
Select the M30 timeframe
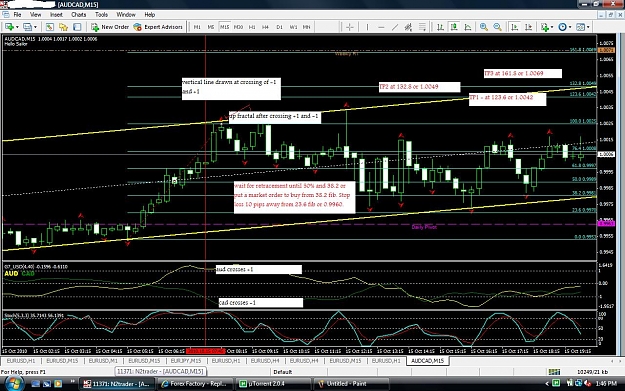coord(238,27)
